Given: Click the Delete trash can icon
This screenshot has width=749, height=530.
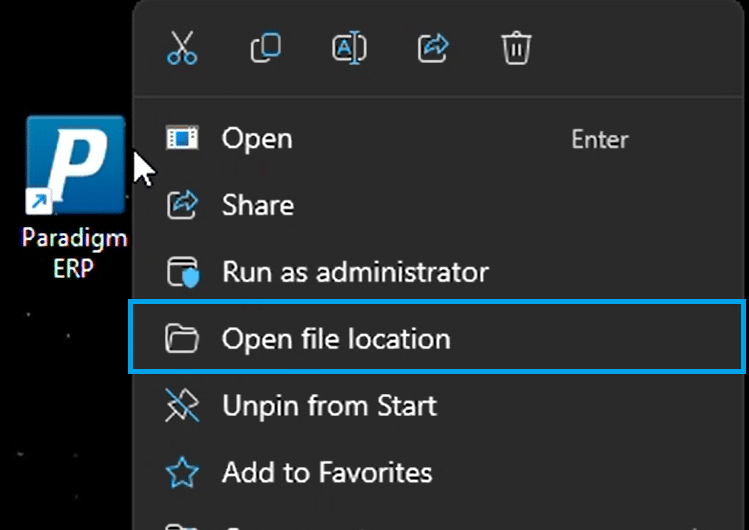Looking at the screenshot, I should click(x=516, y=48).
